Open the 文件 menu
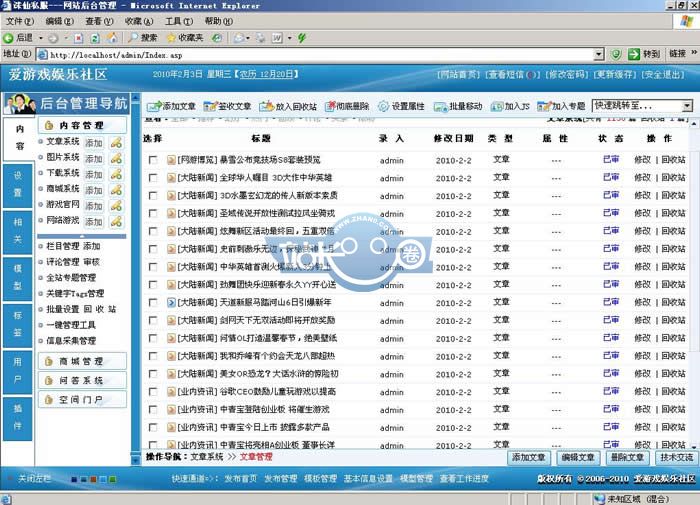The image size is (700, 505). click(x=20, y=21)
